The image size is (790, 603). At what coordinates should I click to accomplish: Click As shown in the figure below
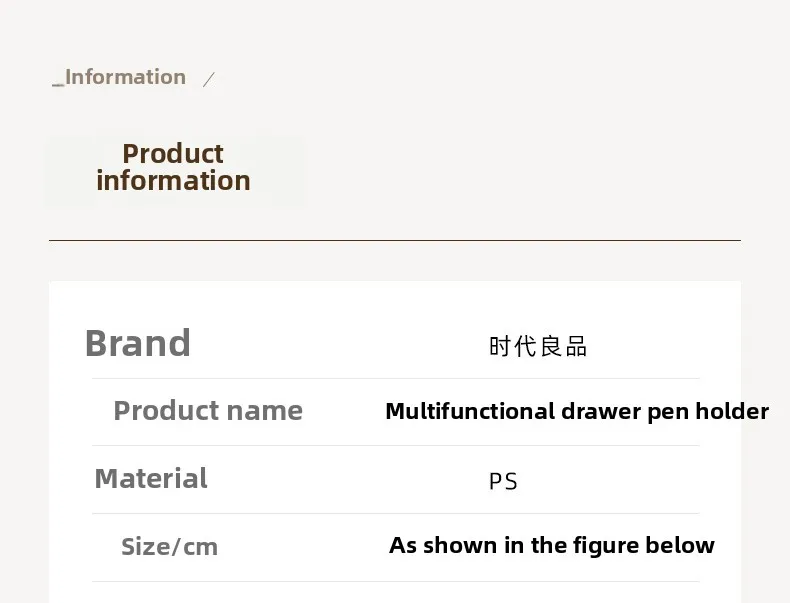coord(551,545)
